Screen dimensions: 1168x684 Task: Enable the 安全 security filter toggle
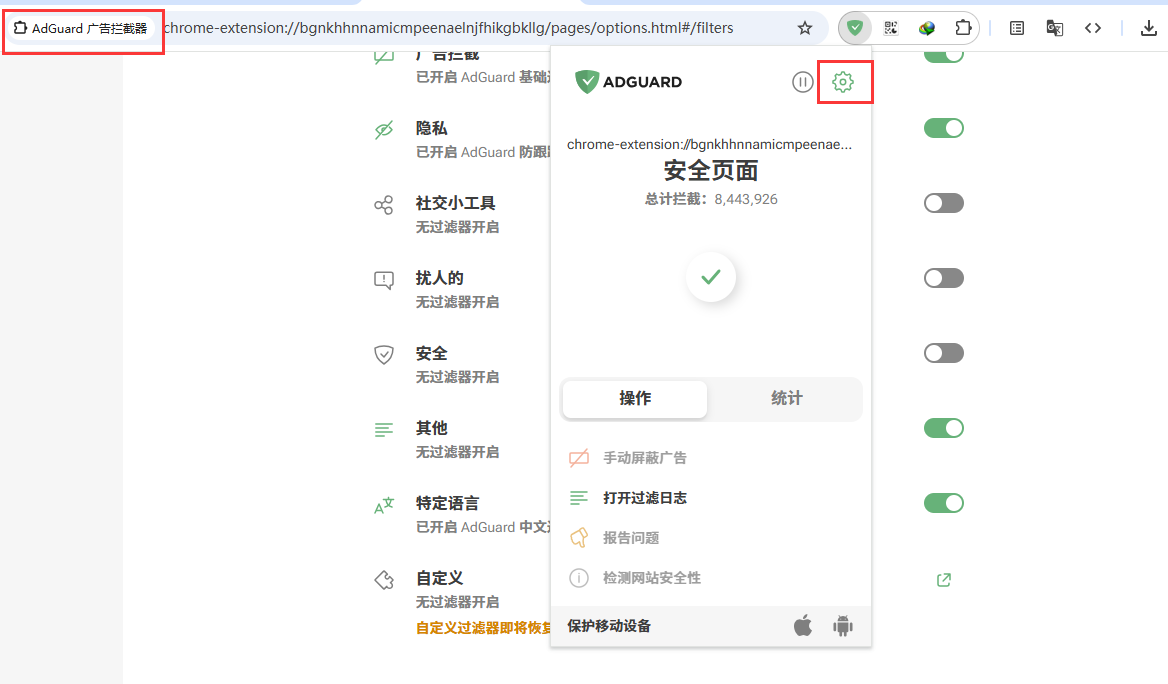point(943,353)
